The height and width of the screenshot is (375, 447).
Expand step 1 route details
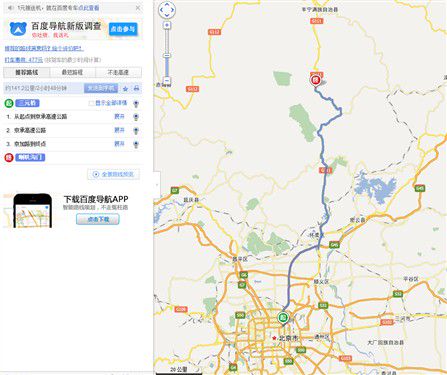pyautogui.click(x=119, y=116)
